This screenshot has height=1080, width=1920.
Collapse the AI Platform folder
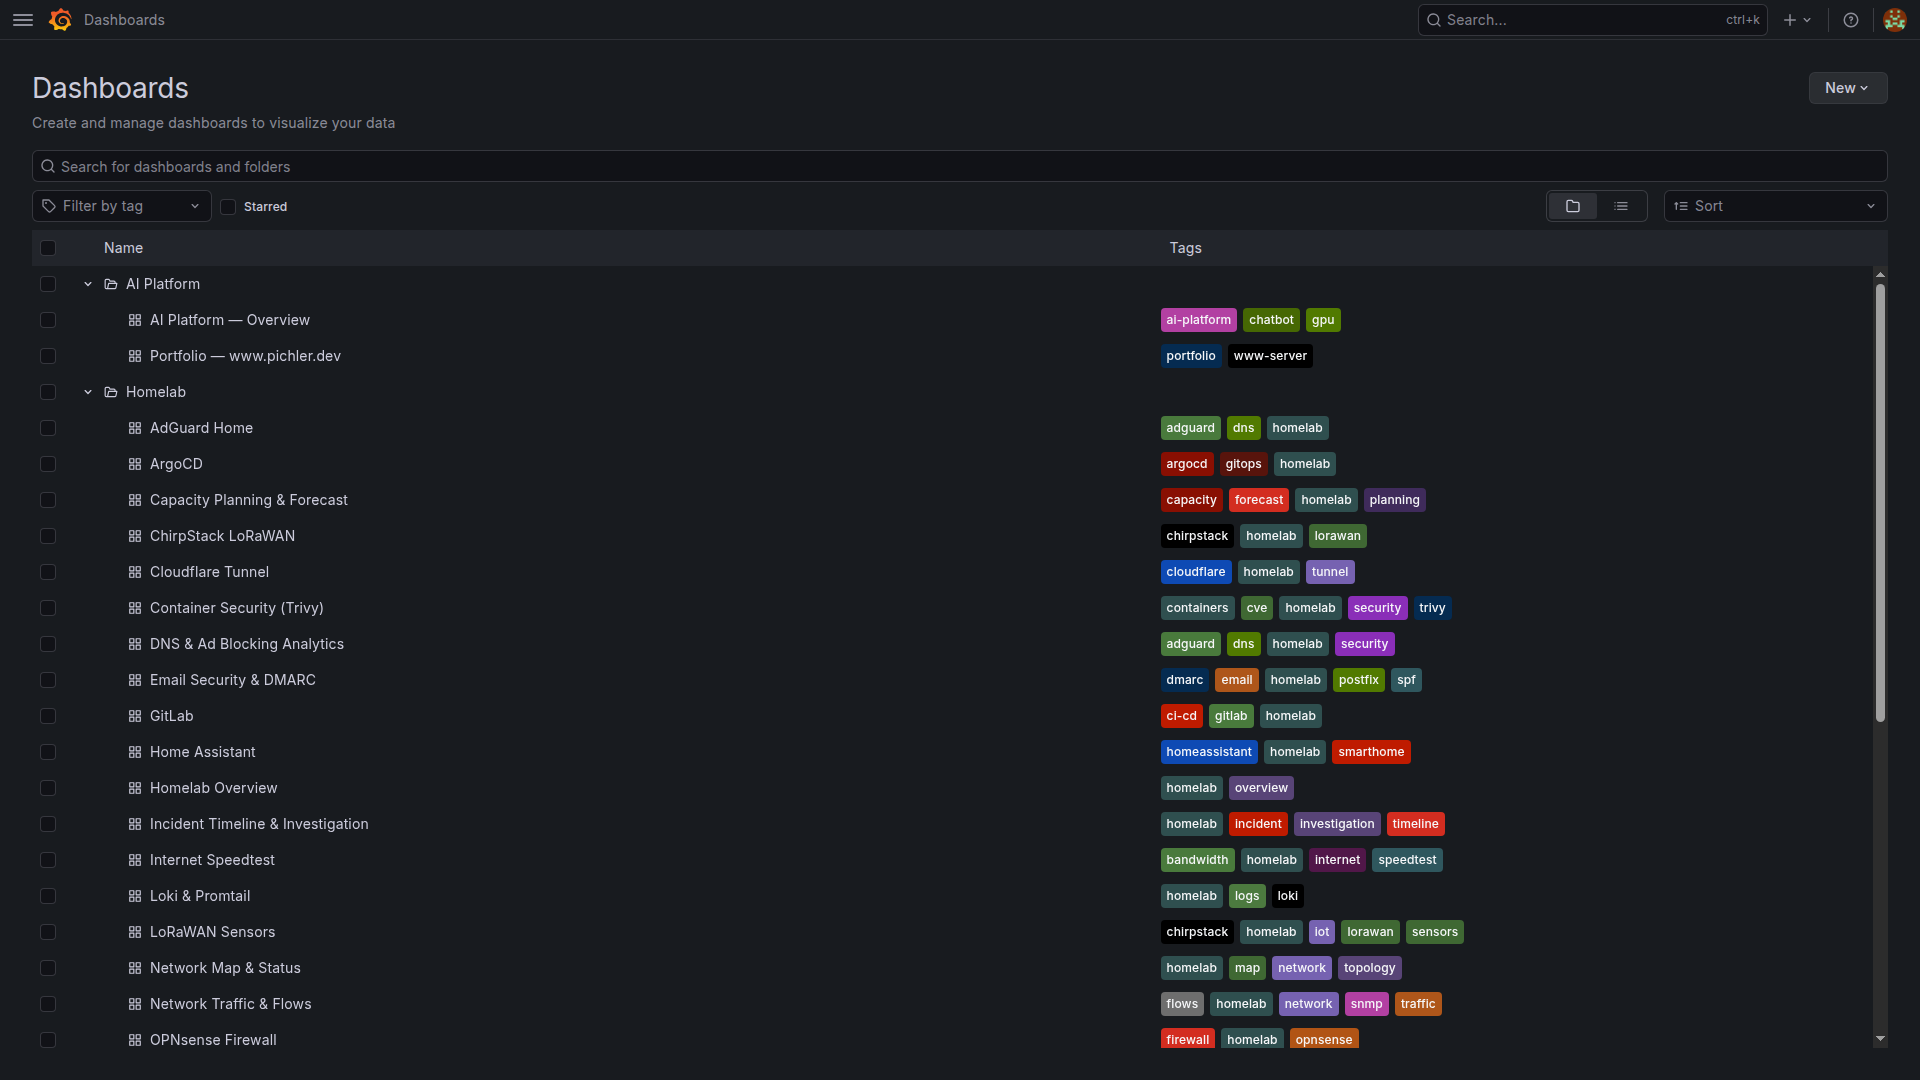88,284
